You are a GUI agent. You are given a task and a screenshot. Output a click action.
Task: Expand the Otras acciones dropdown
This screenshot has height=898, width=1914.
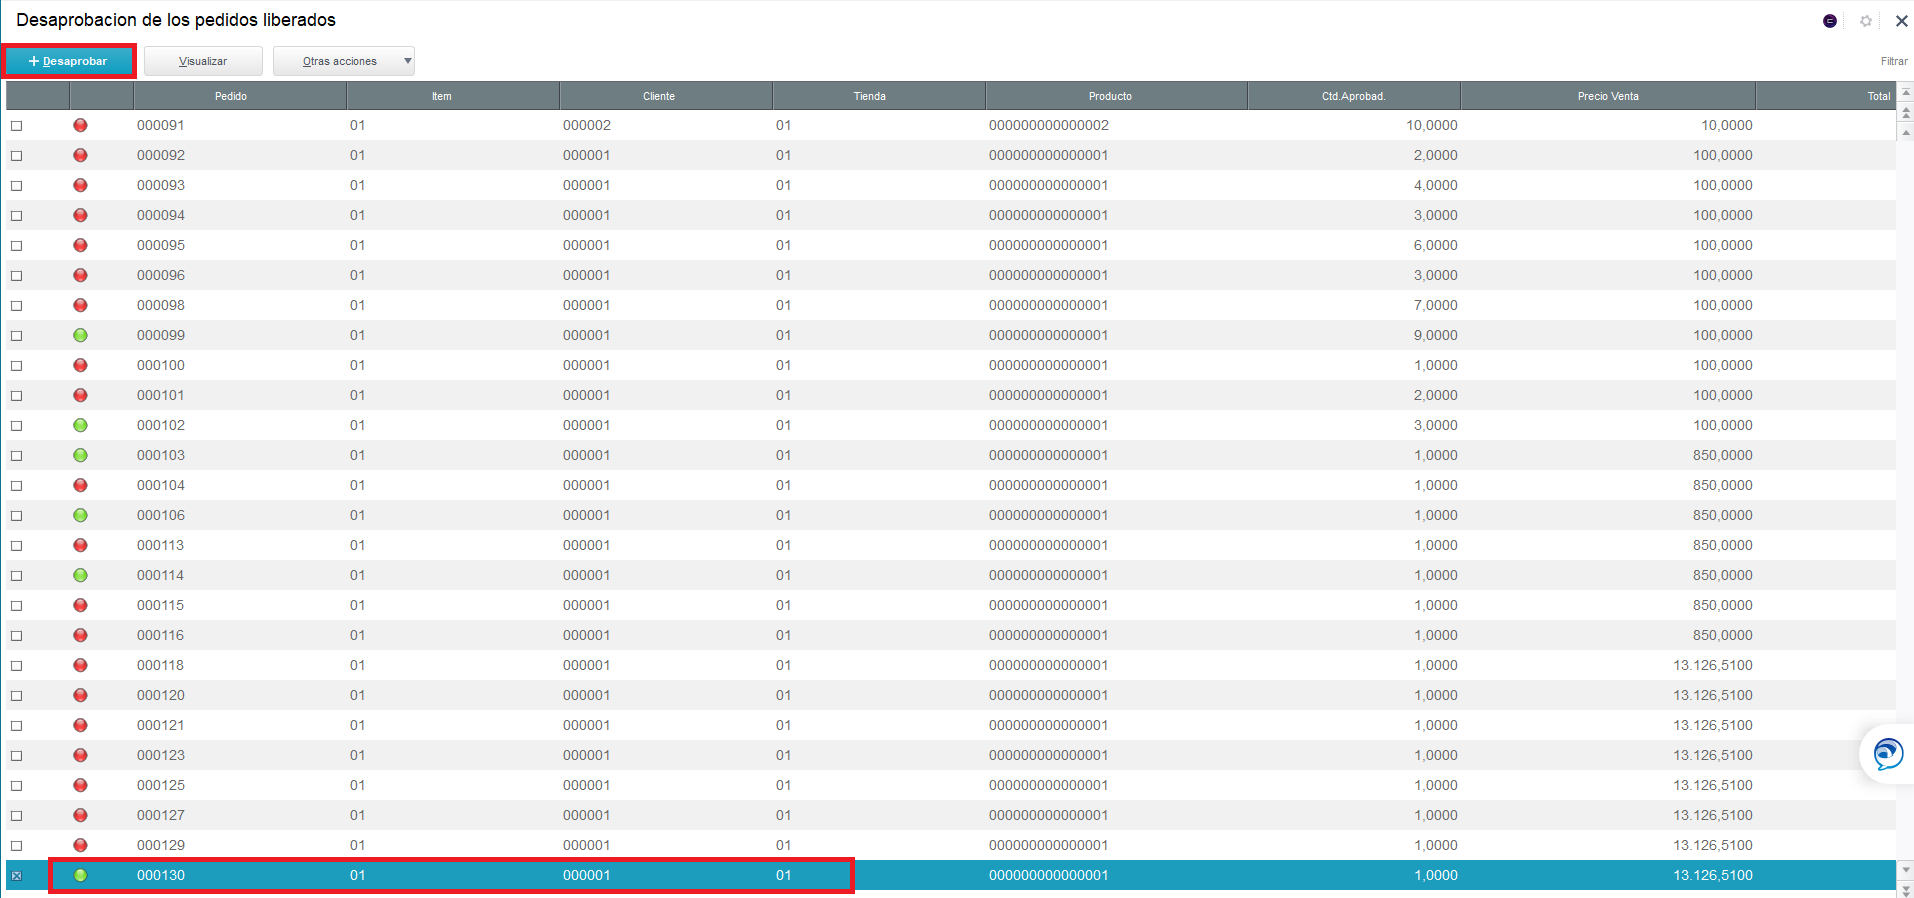coord(344,61)
